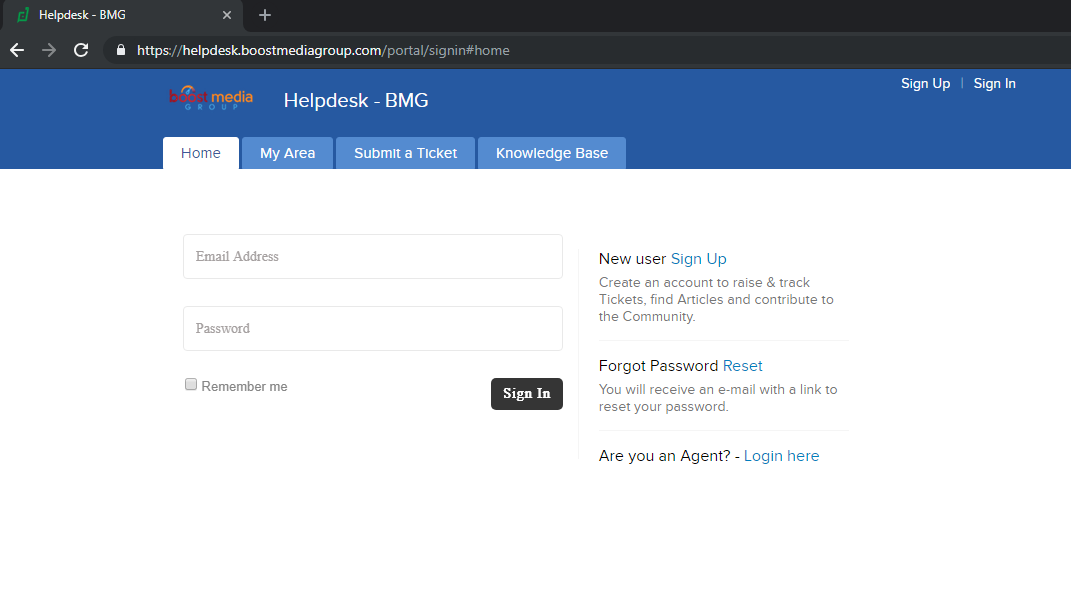Open a new browser tab with plus icon
This screenshot has height=606, width=1071.
265,15
